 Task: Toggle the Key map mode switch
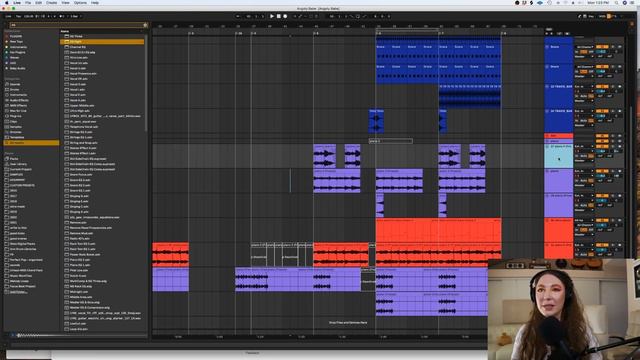(591, 16)
